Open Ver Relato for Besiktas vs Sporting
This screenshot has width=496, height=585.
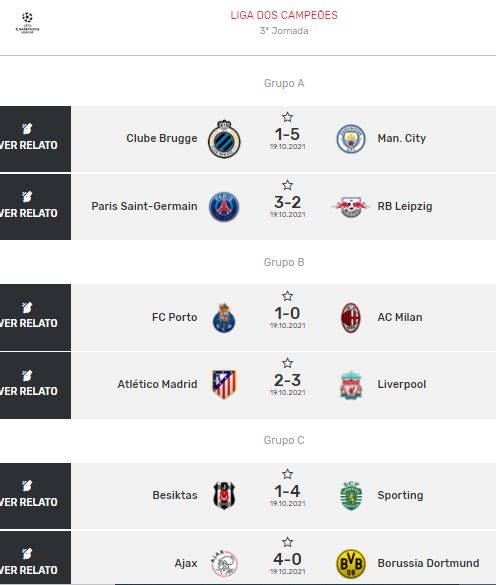35,496
